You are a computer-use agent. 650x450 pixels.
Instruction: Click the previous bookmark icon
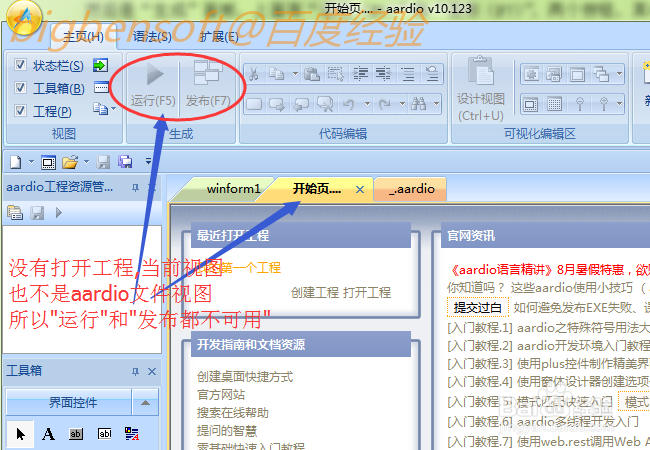pyautogui.click(x=301, y=104)
